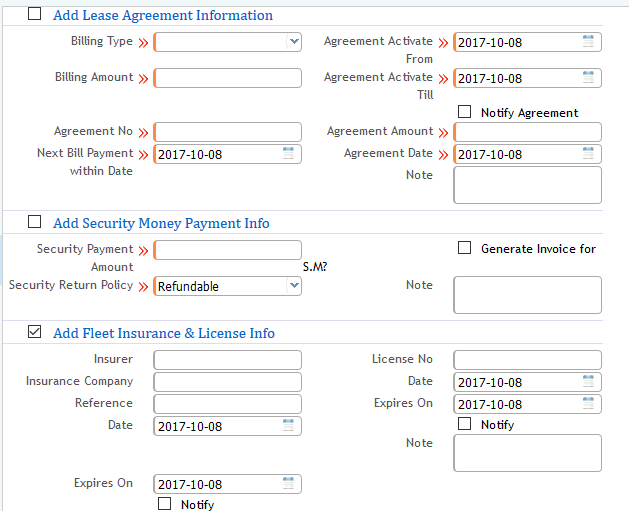This screenshot has width=629, height=511.
Task: Enable Generate Invoice for S.M checkbox
Action: click(x=464, y=248)
